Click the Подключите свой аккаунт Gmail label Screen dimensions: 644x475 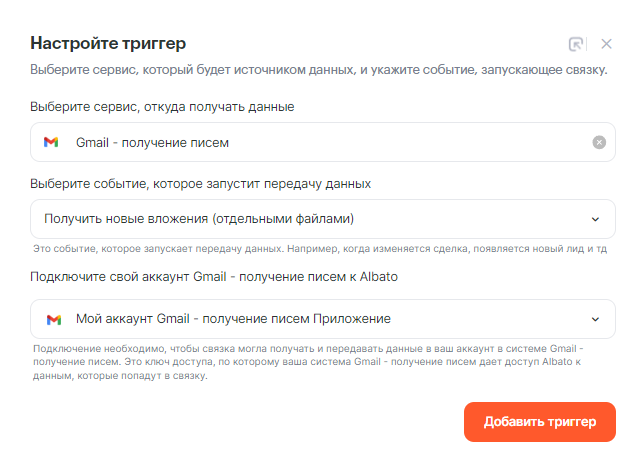click(x=214, y=276)
